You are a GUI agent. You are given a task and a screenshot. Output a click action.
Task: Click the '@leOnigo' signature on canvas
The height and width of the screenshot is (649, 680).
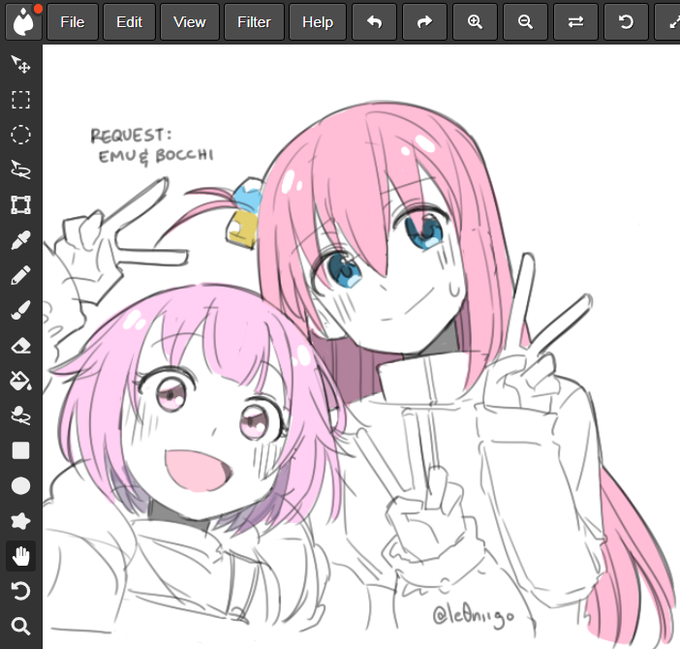pyautogui.click(x=473, y=615)
